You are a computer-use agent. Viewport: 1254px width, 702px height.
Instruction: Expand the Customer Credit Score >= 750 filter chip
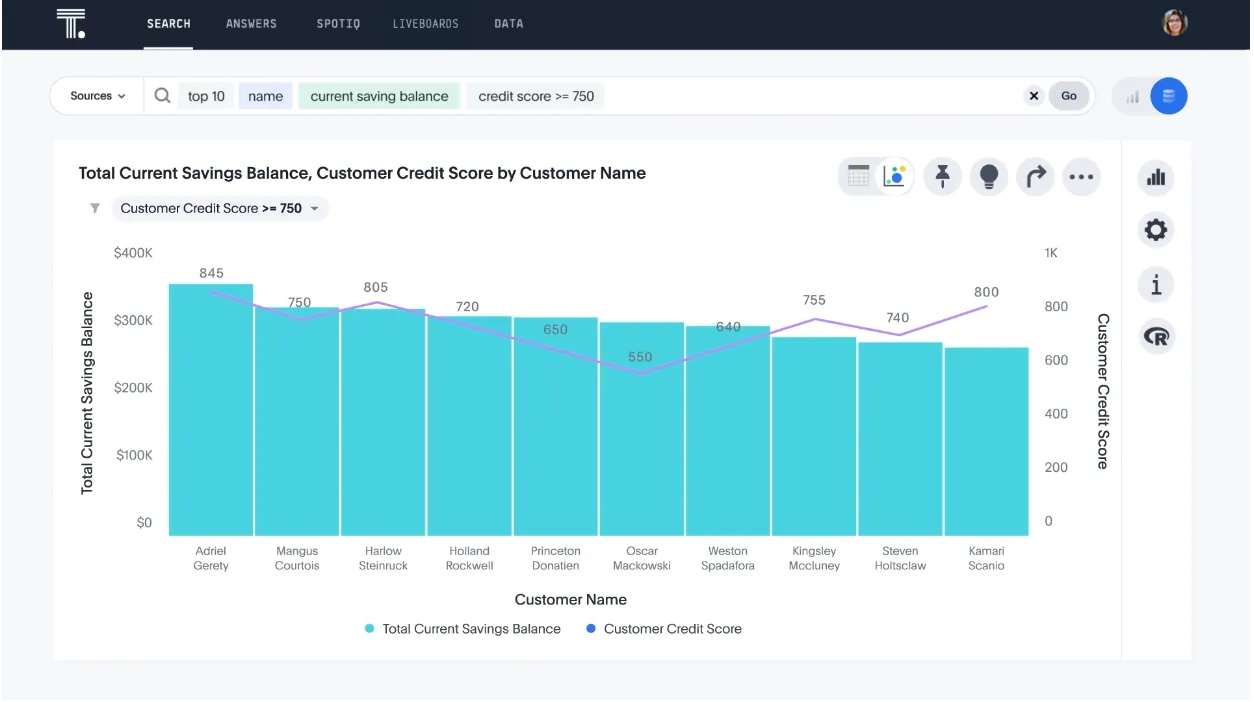(313, 208)
